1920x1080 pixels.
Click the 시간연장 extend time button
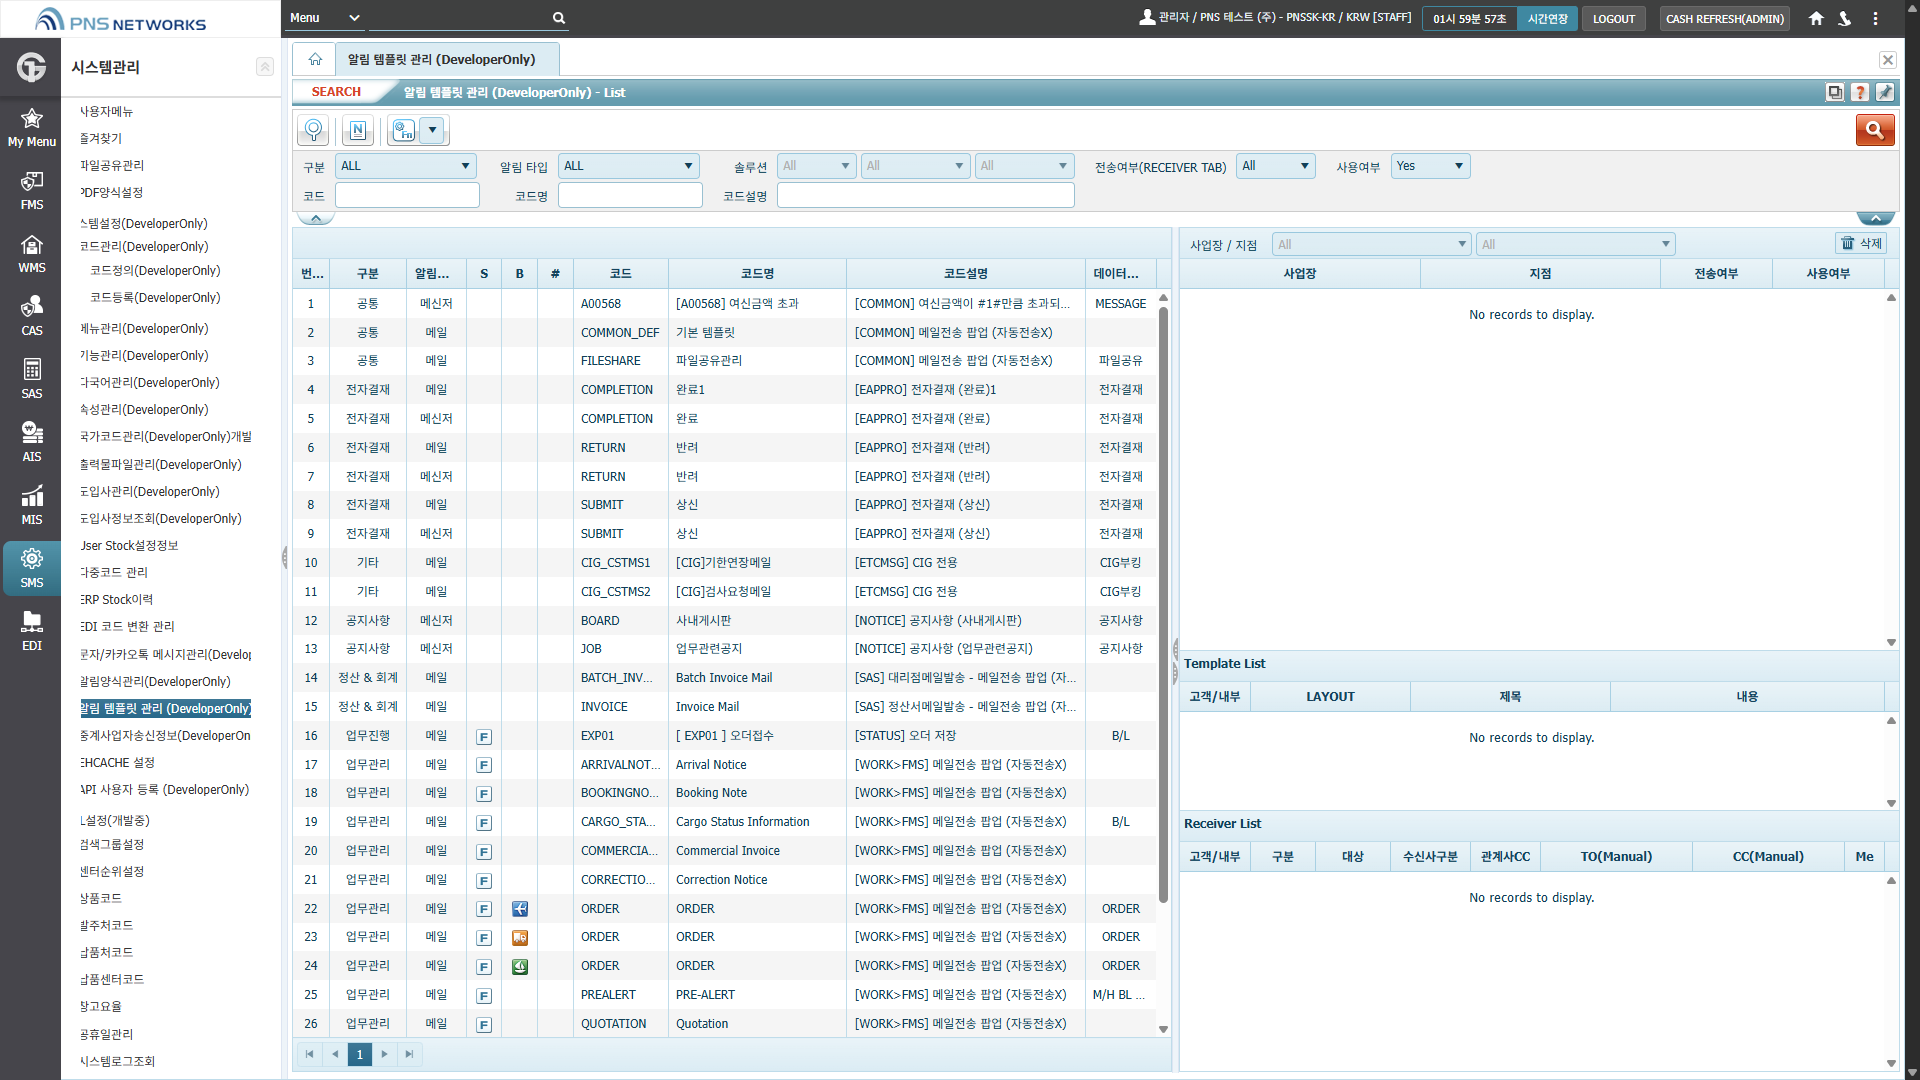click(1547, 19)
